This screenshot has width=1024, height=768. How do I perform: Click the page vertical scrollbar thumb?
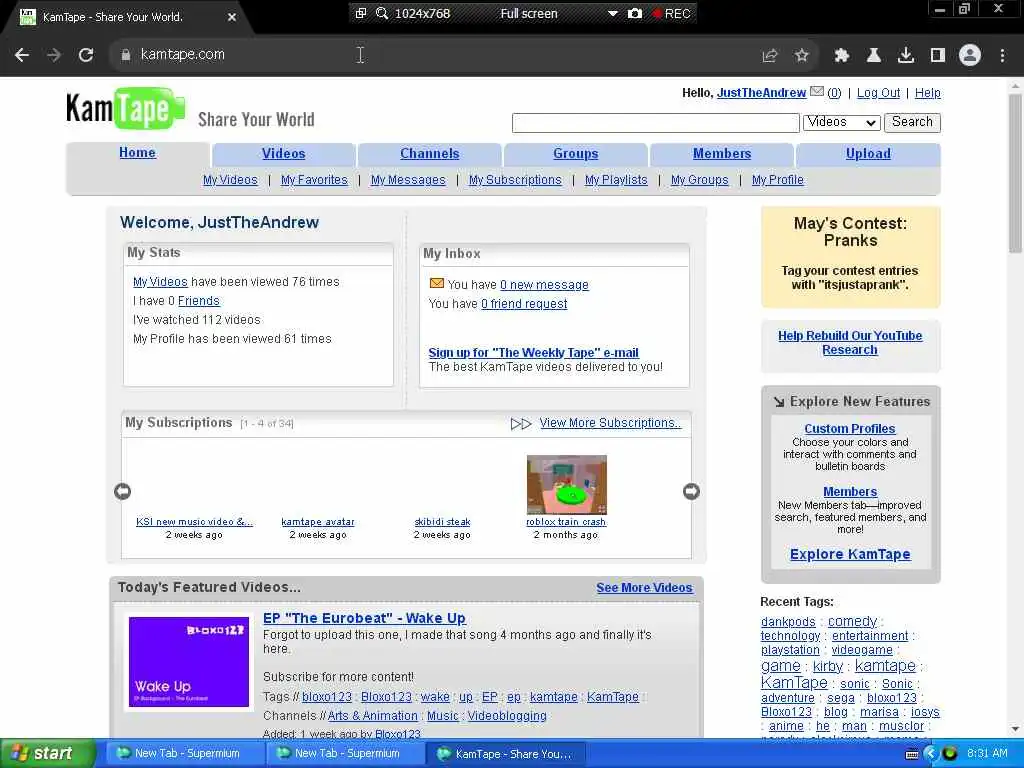[1015, 173]
